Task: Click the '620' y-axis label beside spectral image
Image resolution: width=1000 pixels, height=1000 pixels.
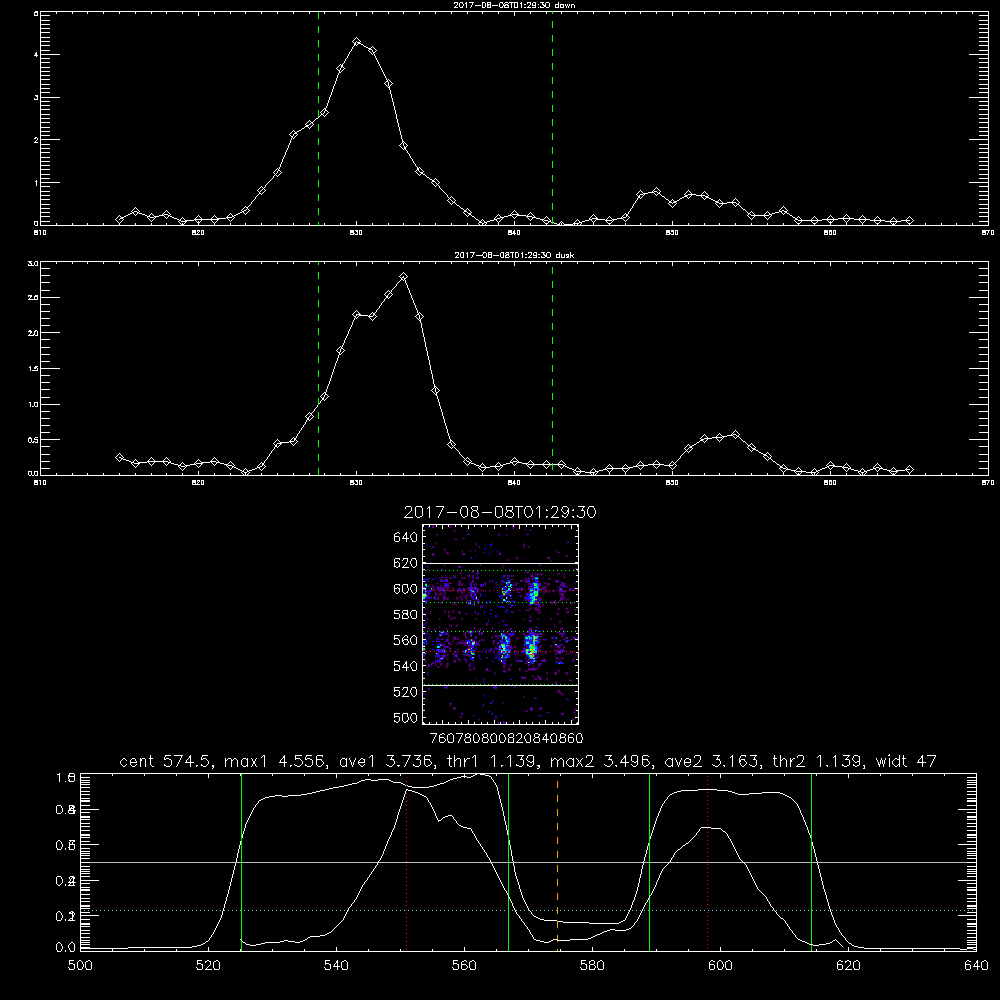Action: 406,563
